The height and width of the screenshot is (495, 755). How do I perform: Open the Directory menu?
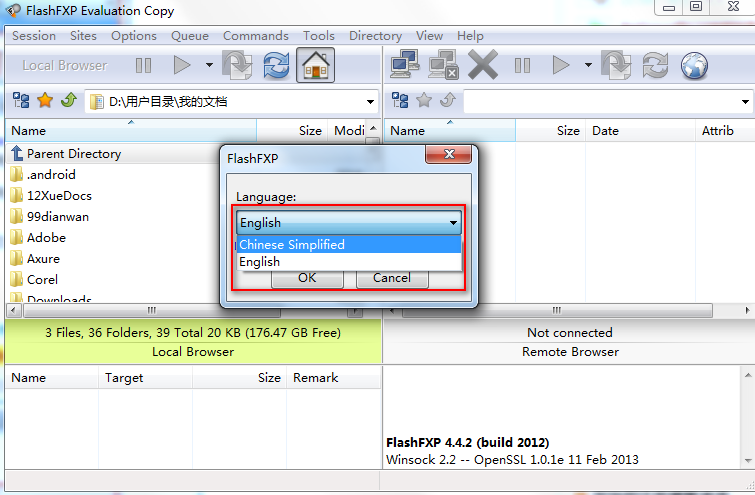tap(375, 36)
